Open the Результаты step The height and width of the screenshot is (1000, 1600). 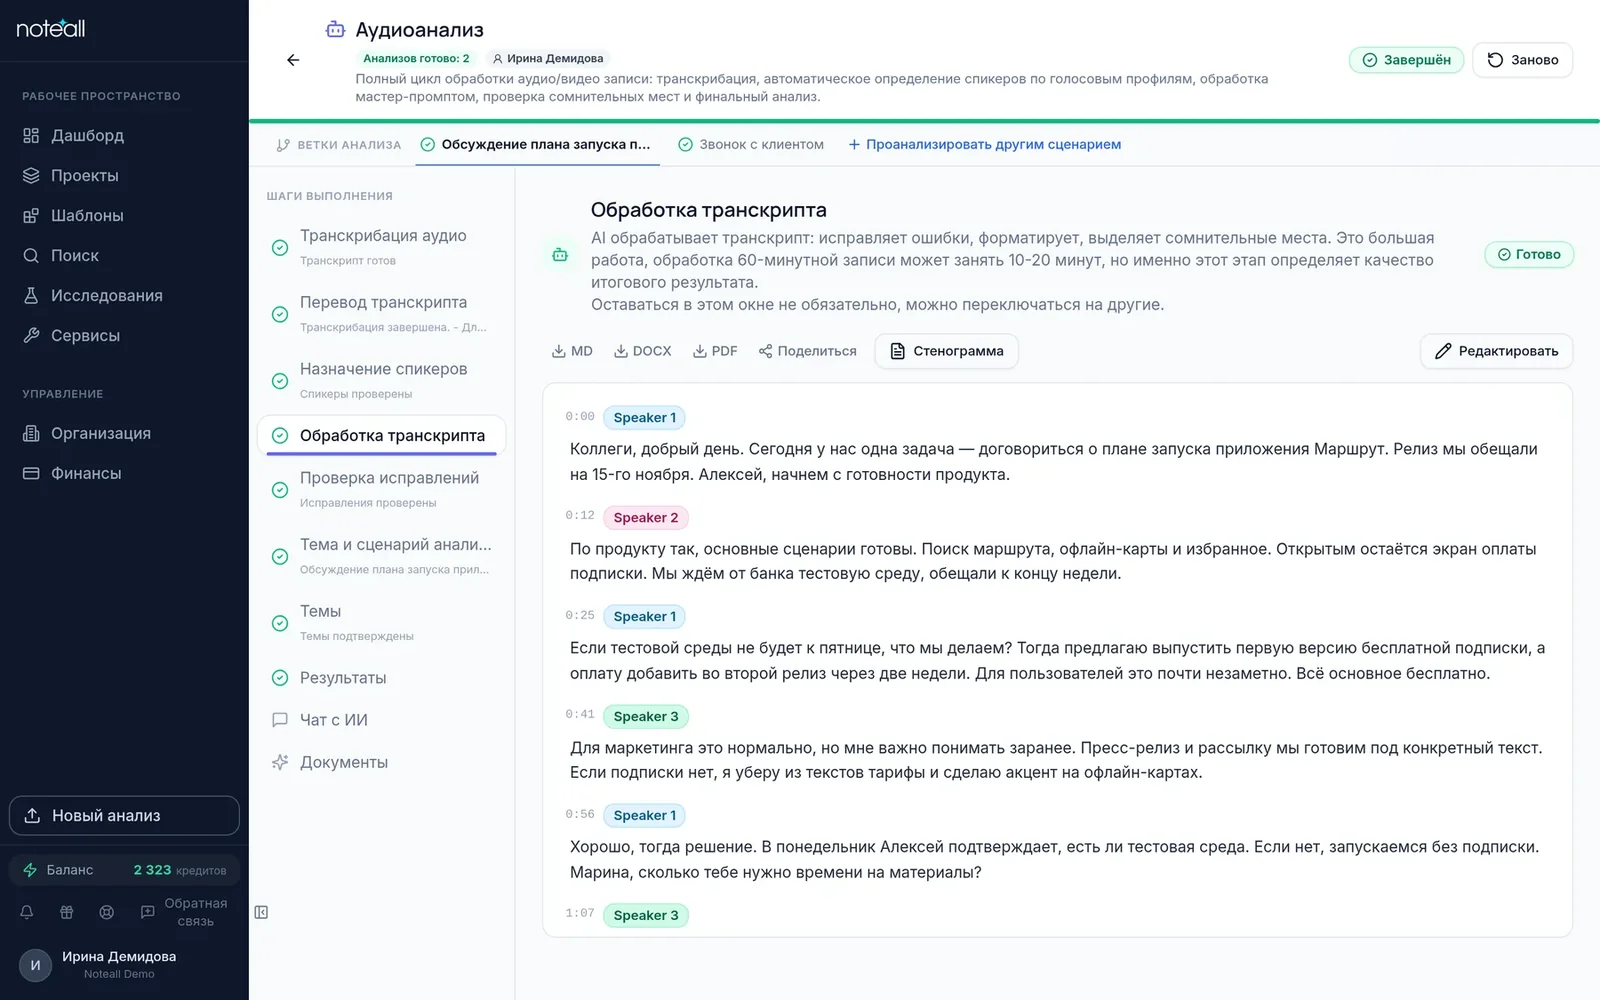382,678
